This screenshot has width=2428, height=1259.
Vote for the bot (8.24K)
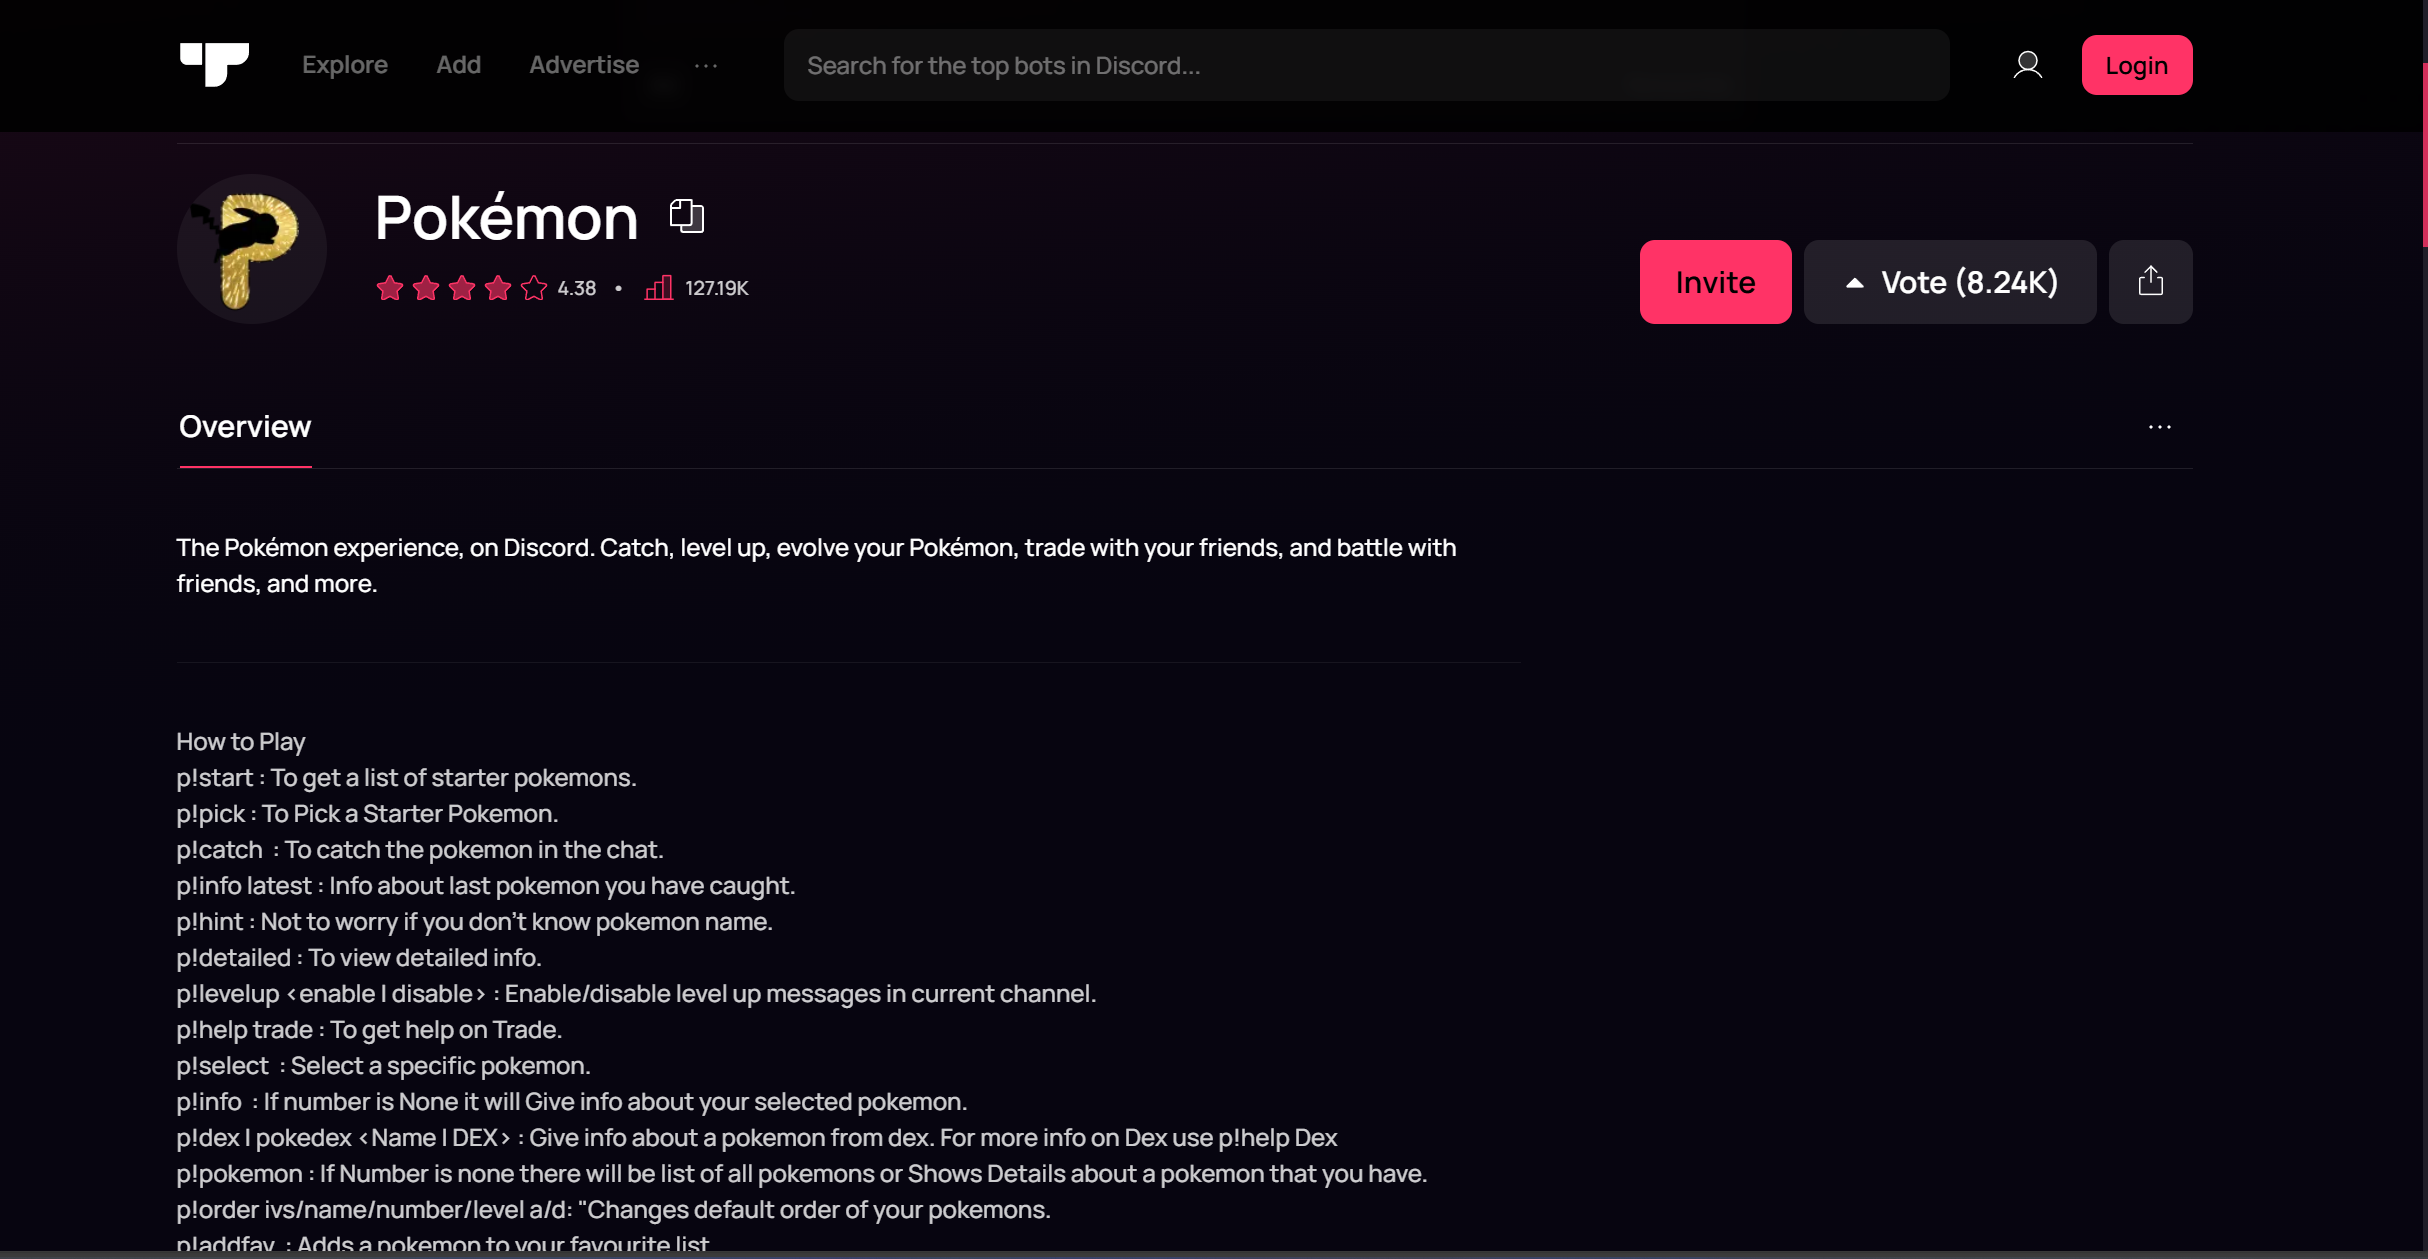pos(1949,282)
